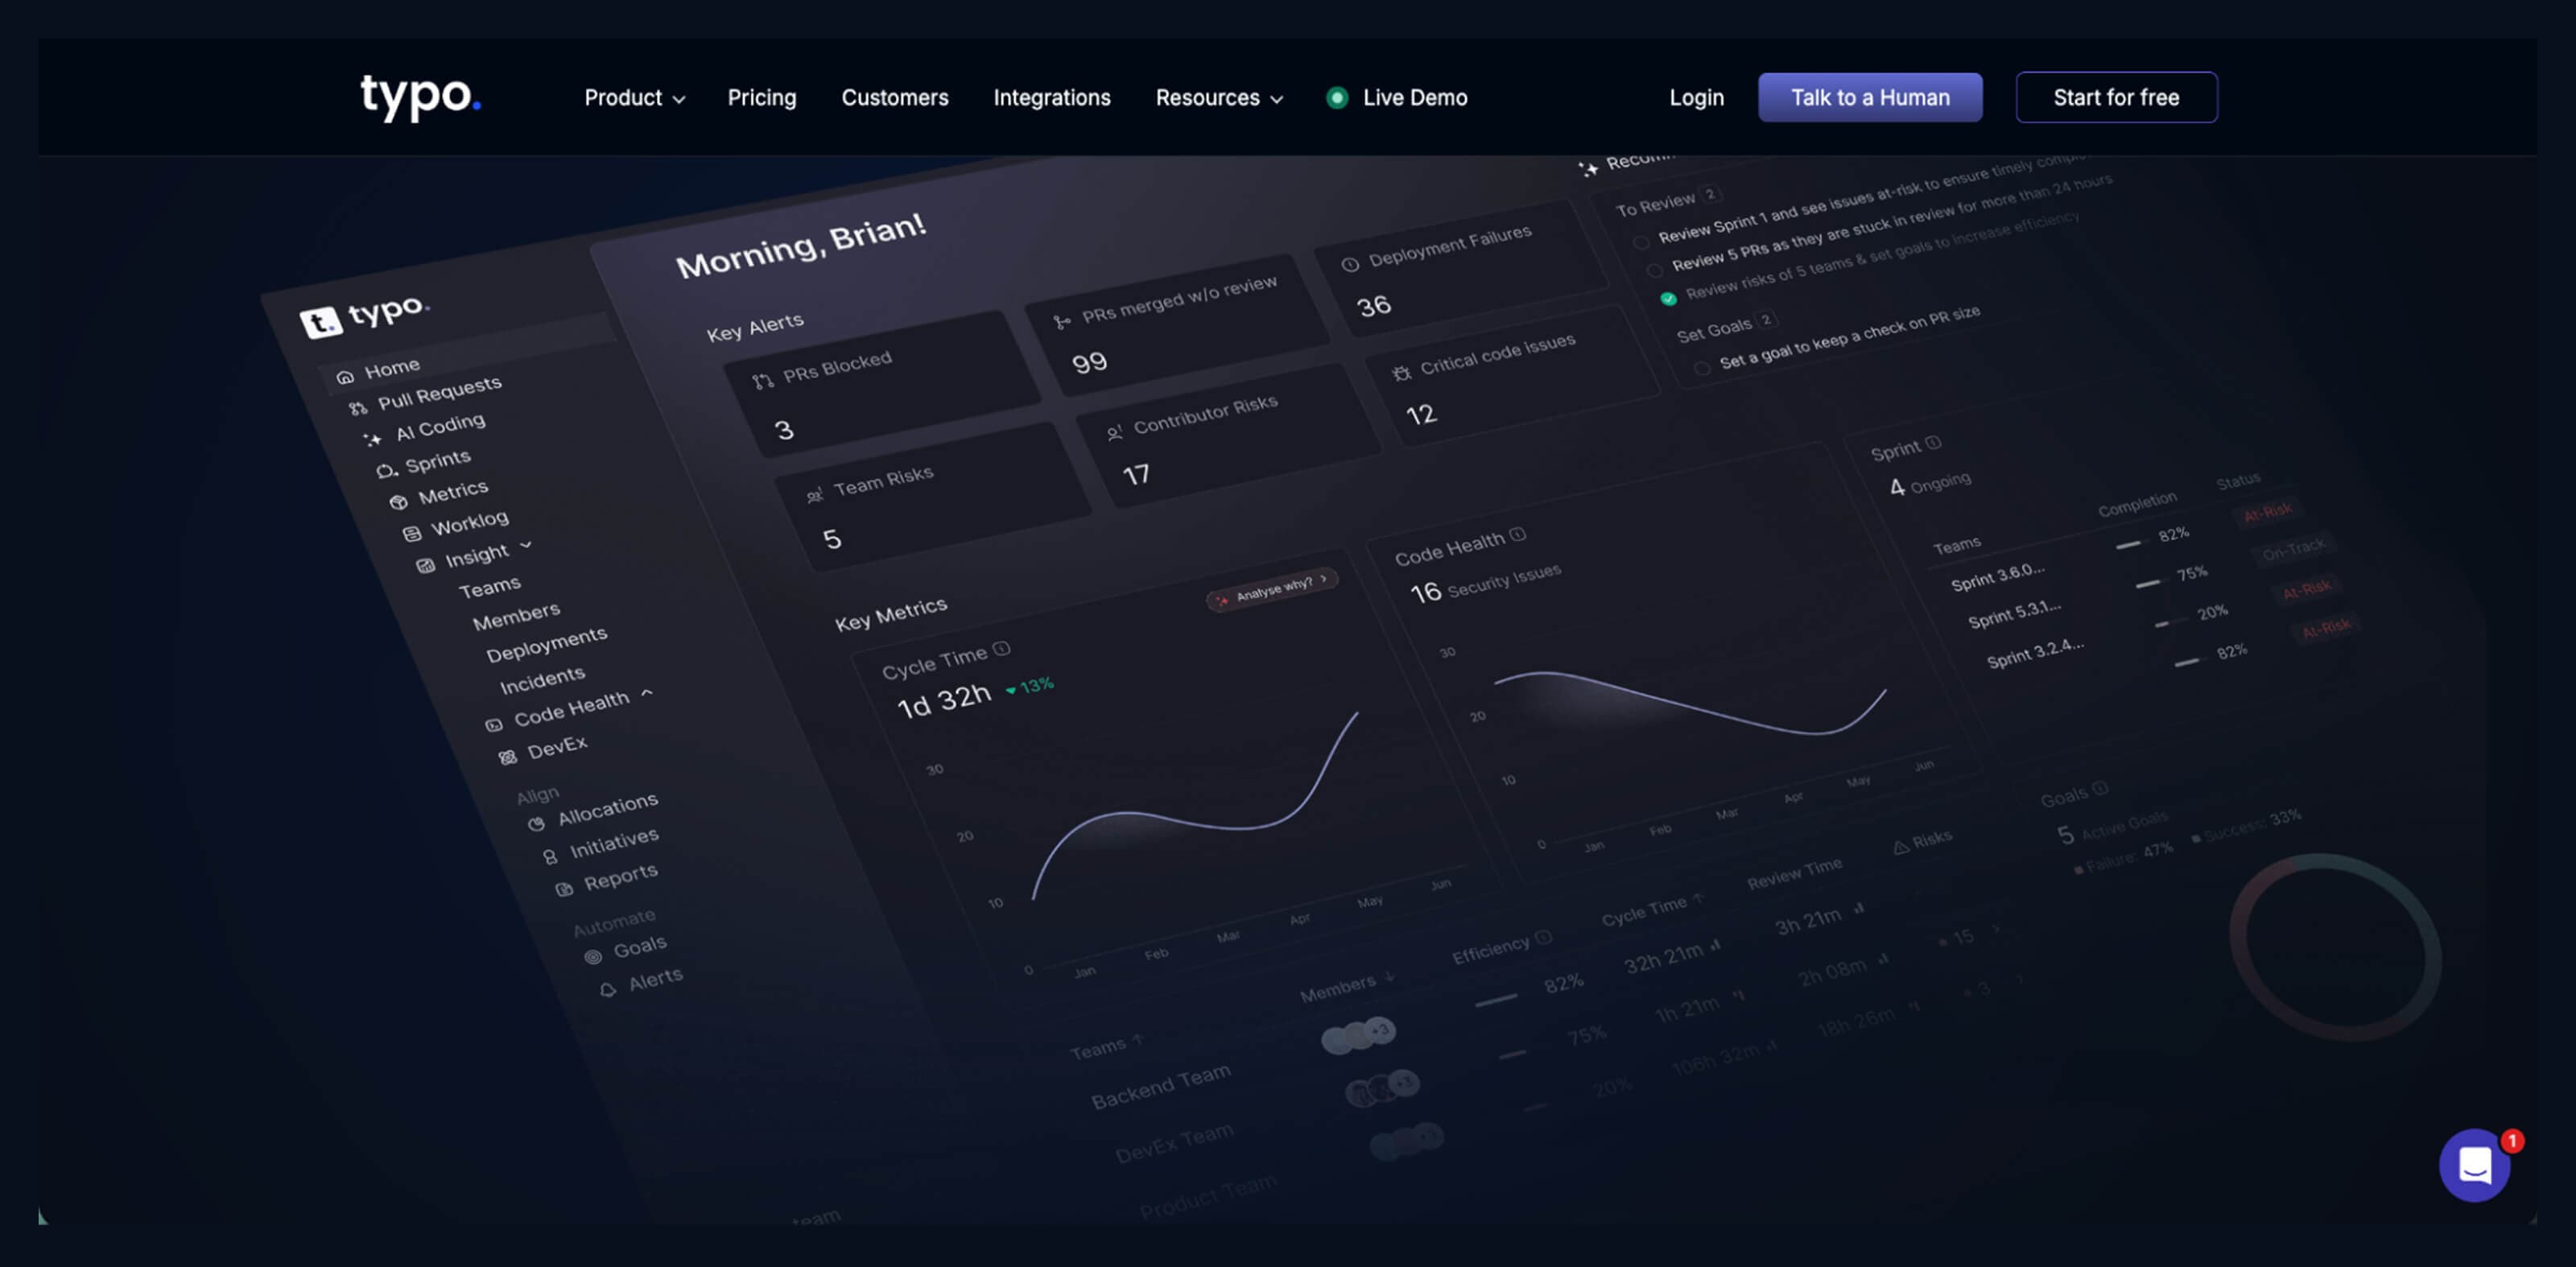
Task: Click the 16 Security Issues text
Action: (1486, 584)
